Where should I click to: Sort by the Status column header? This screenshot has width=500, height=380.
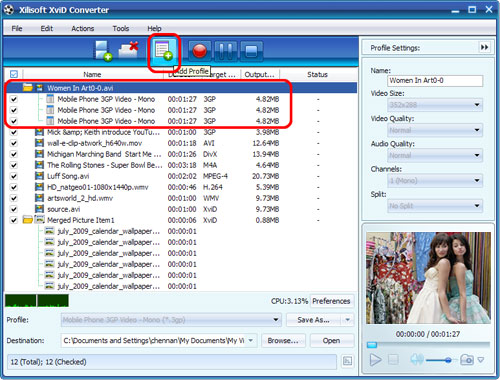coord(317,74)
